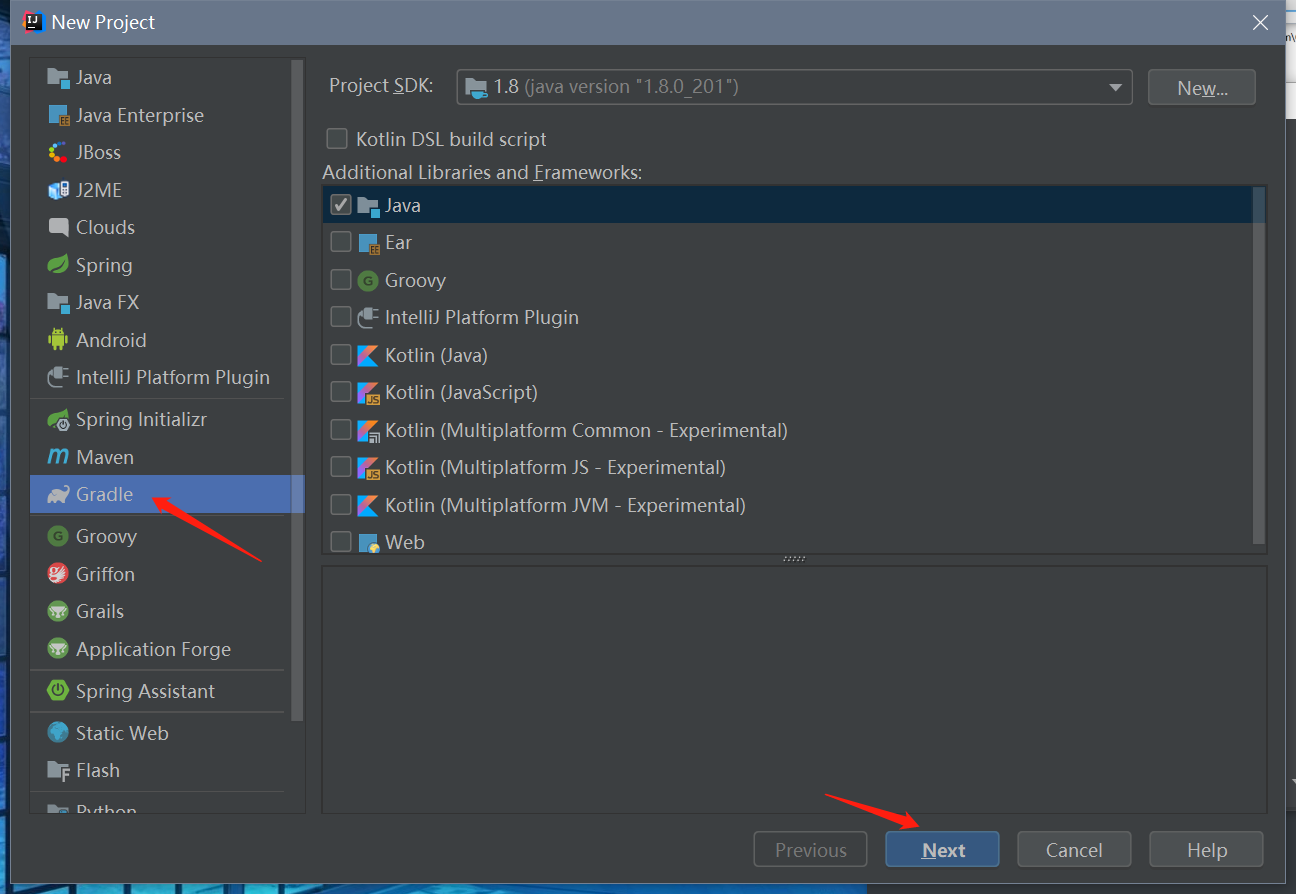Check Kotlin Multiplatform Common Experimental checkbox

tap(341, 430)
